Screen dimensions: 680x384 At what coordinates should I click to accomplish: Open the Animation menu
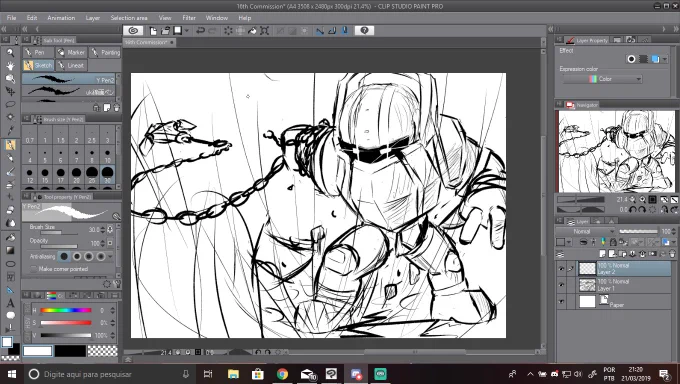click(x=61, y=18)
